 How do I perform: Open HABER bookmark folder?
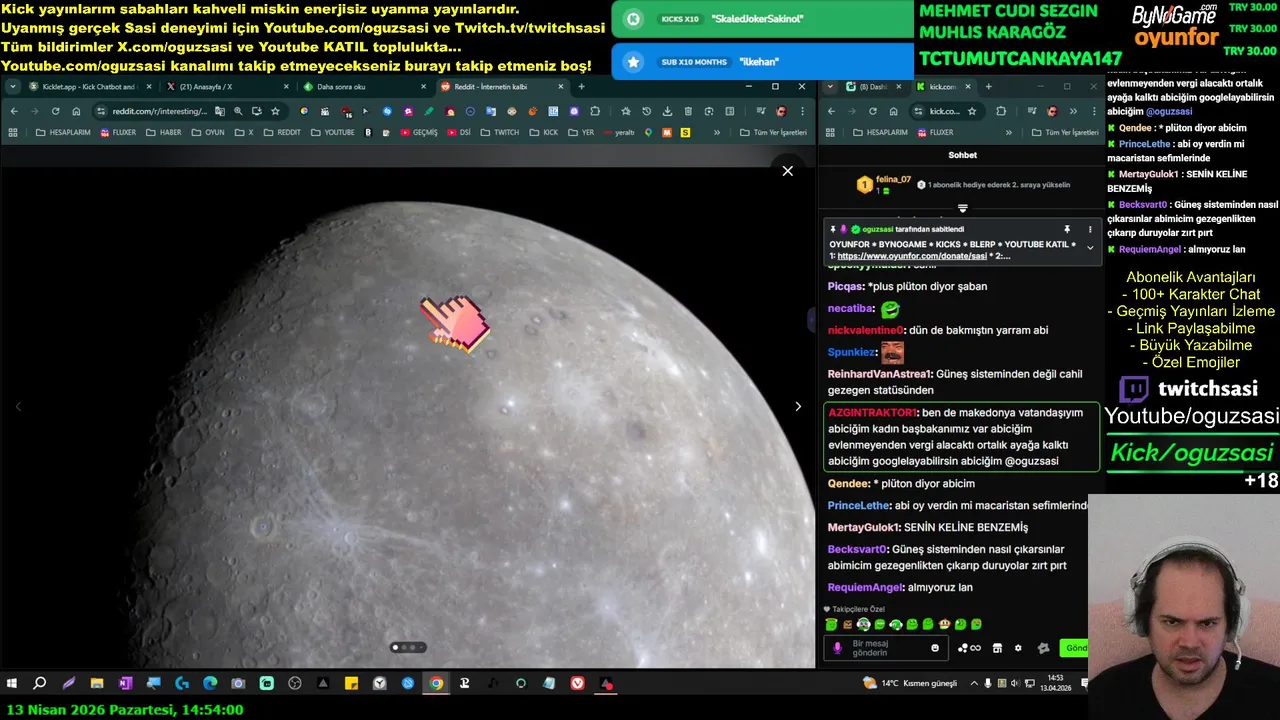(163, 132)
